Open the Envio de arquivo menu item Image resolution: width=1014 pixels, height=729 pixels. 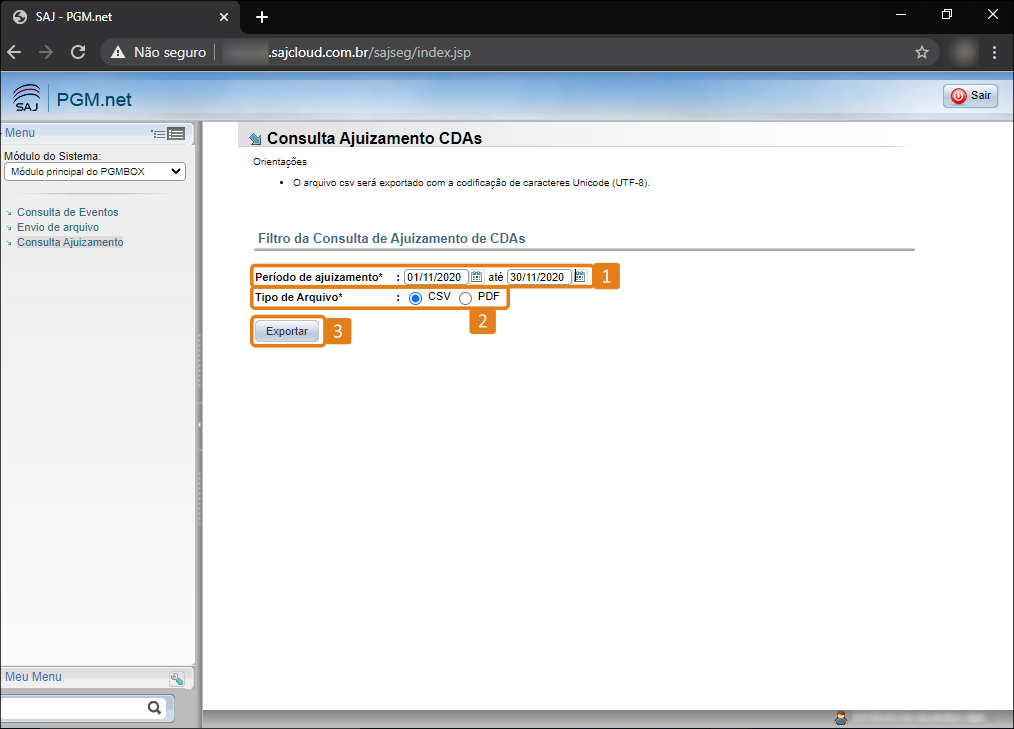point(58,227)
